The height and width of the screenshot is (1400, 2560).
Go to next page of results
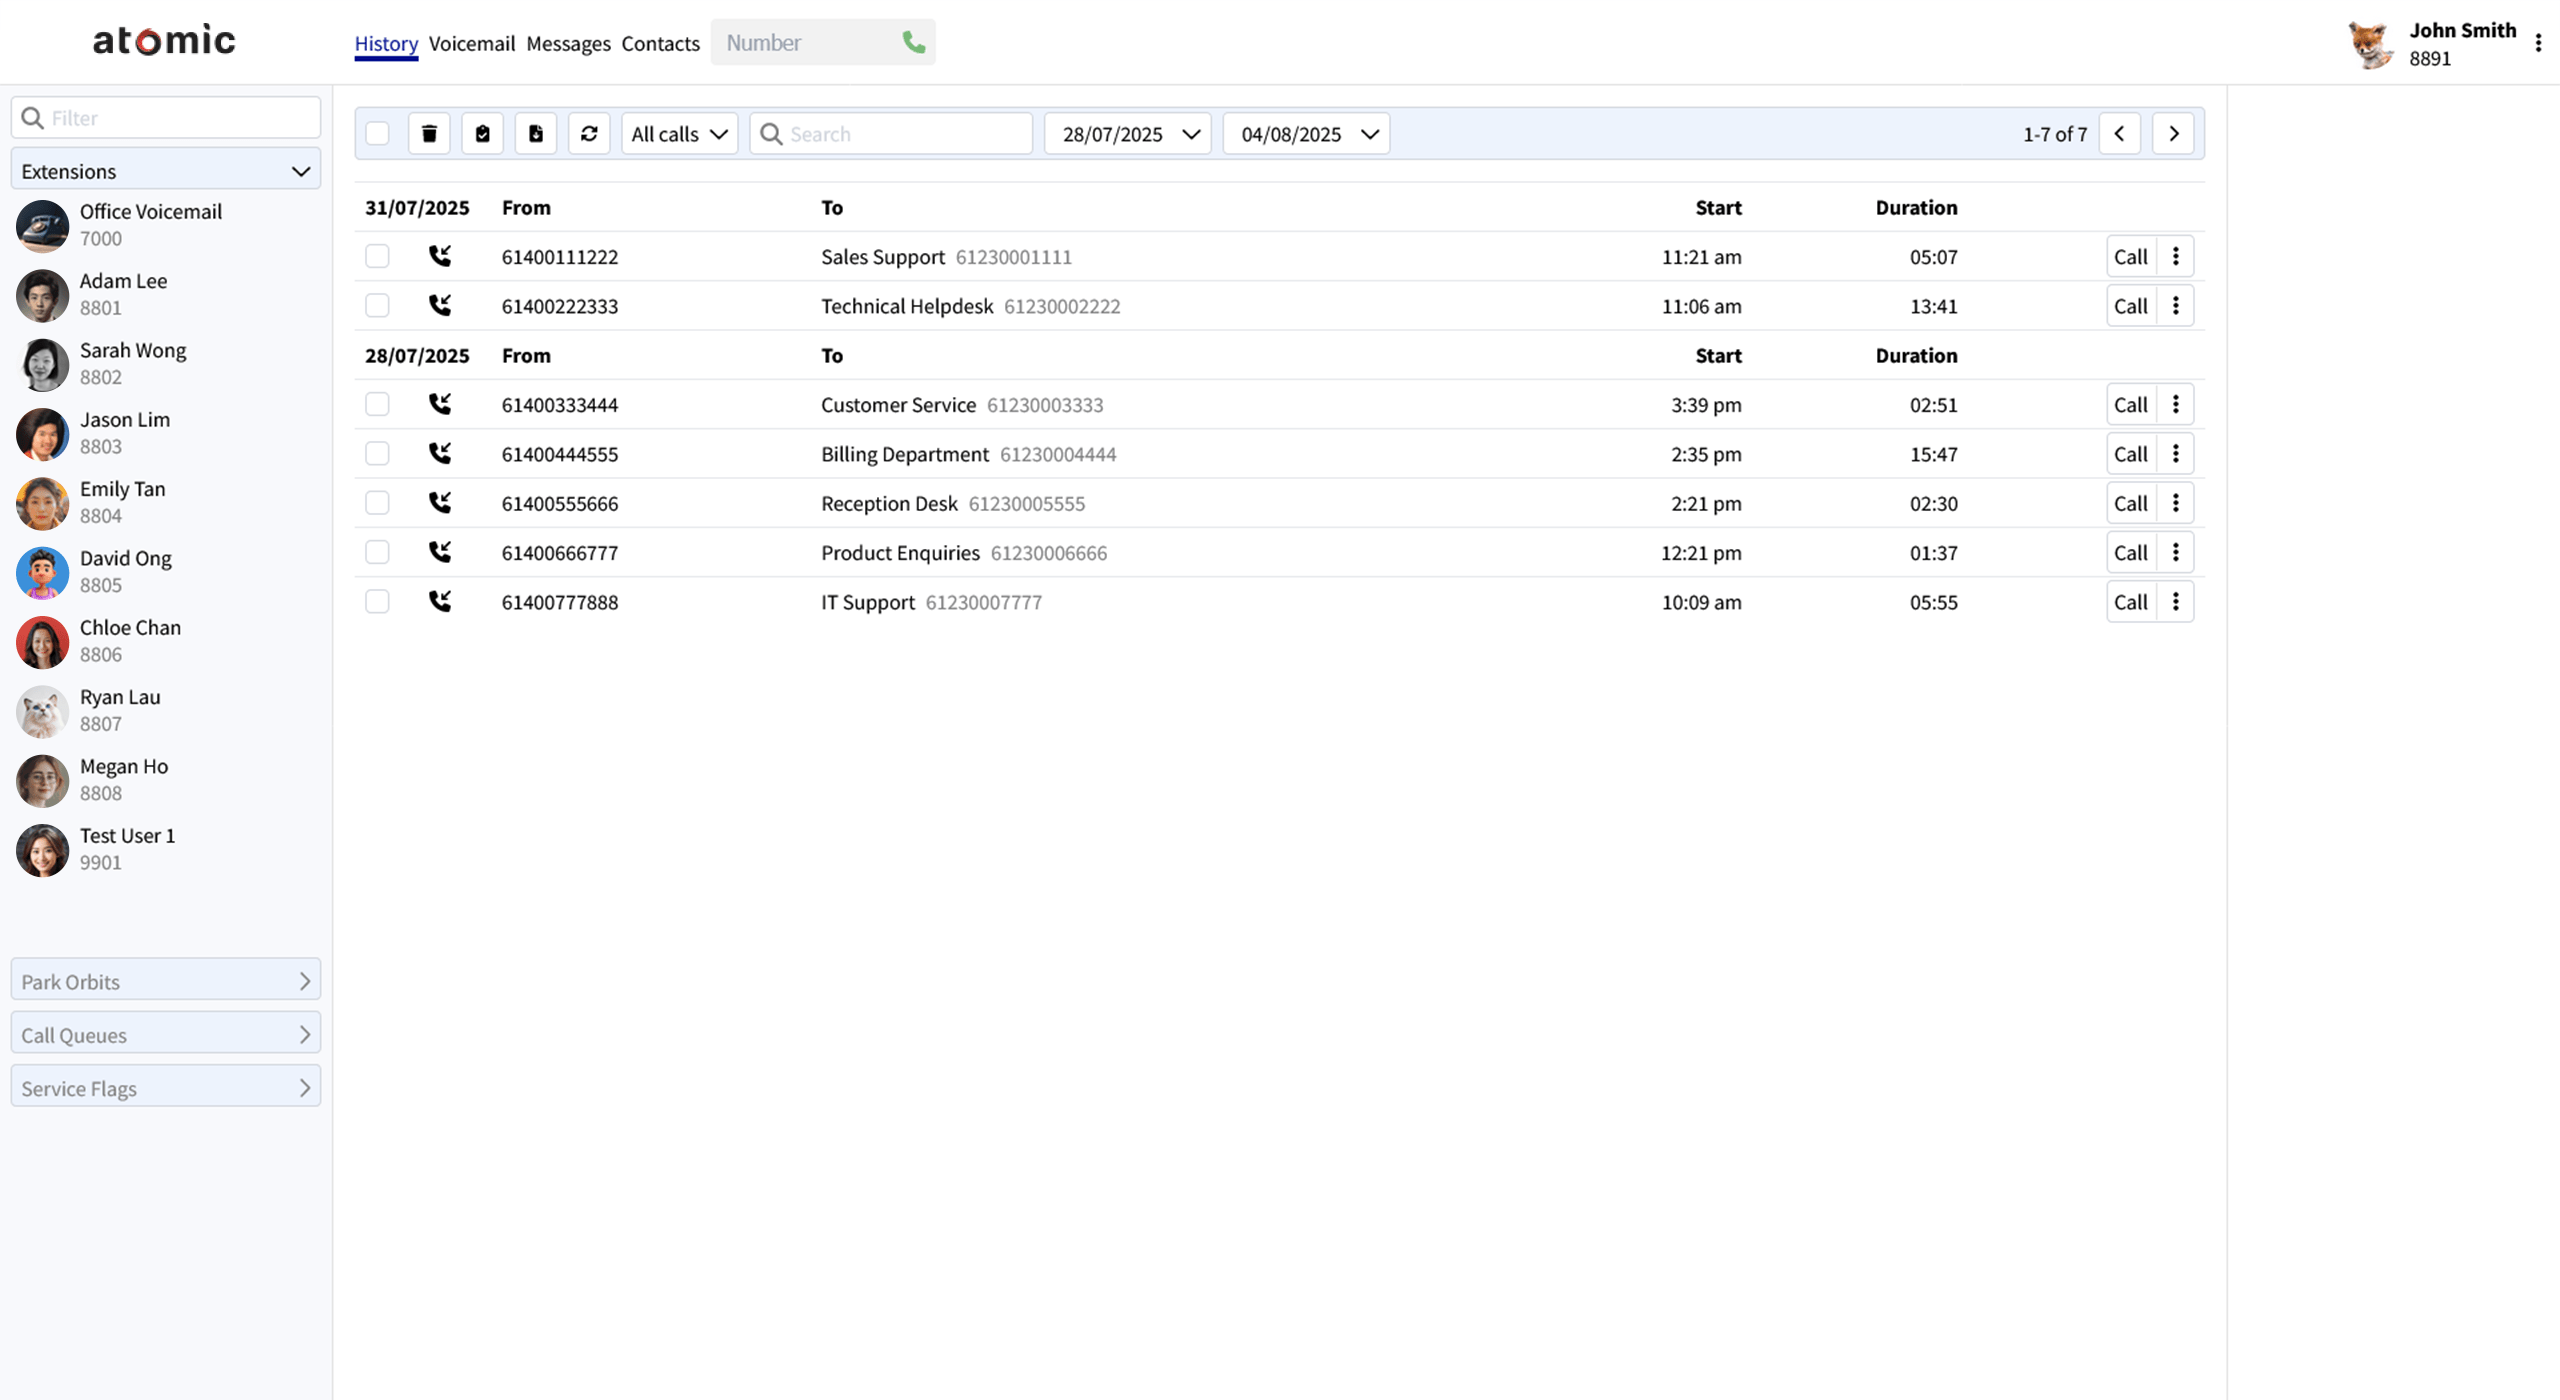point(2173,134)
